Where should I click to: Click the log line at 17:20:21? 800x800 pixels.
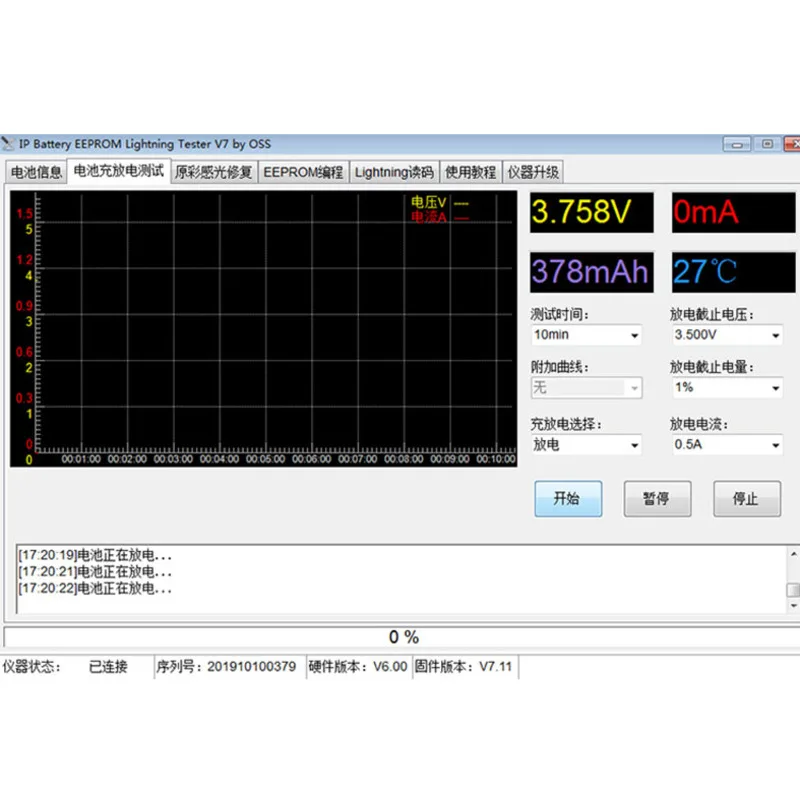pos(95,572)
